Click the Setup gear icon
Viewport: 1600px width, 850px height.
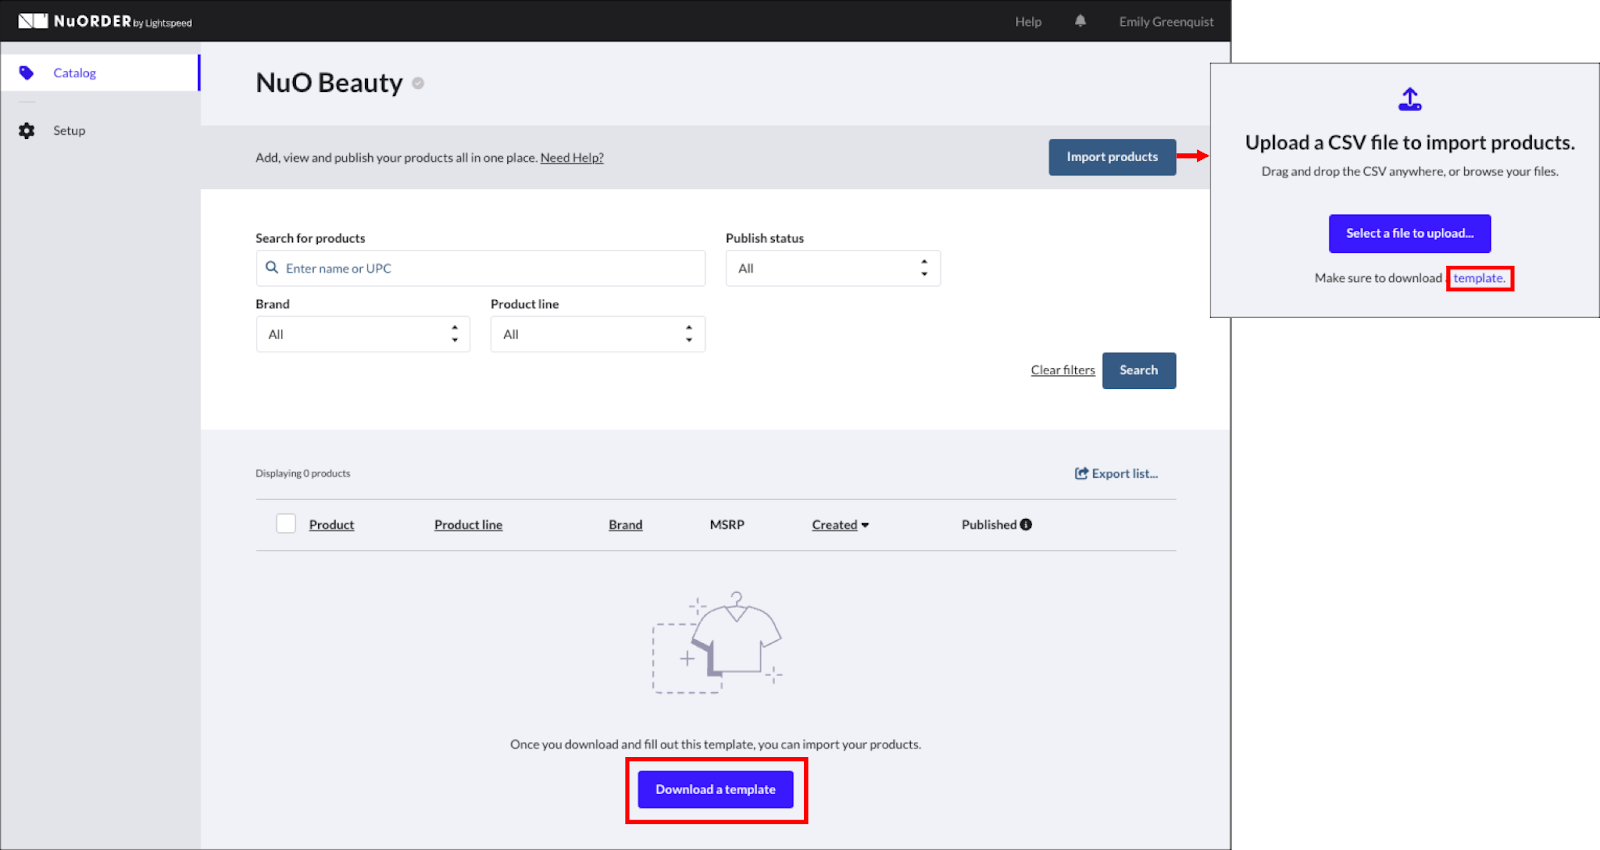click(27, 131)
